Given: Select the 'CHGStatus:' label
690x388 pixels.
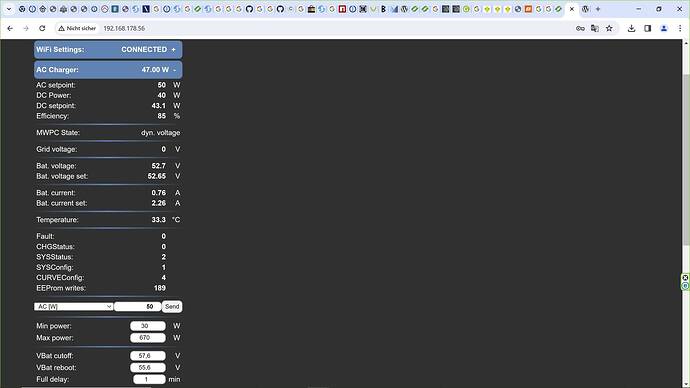Looking at the screenshot, I should [55, 247].
